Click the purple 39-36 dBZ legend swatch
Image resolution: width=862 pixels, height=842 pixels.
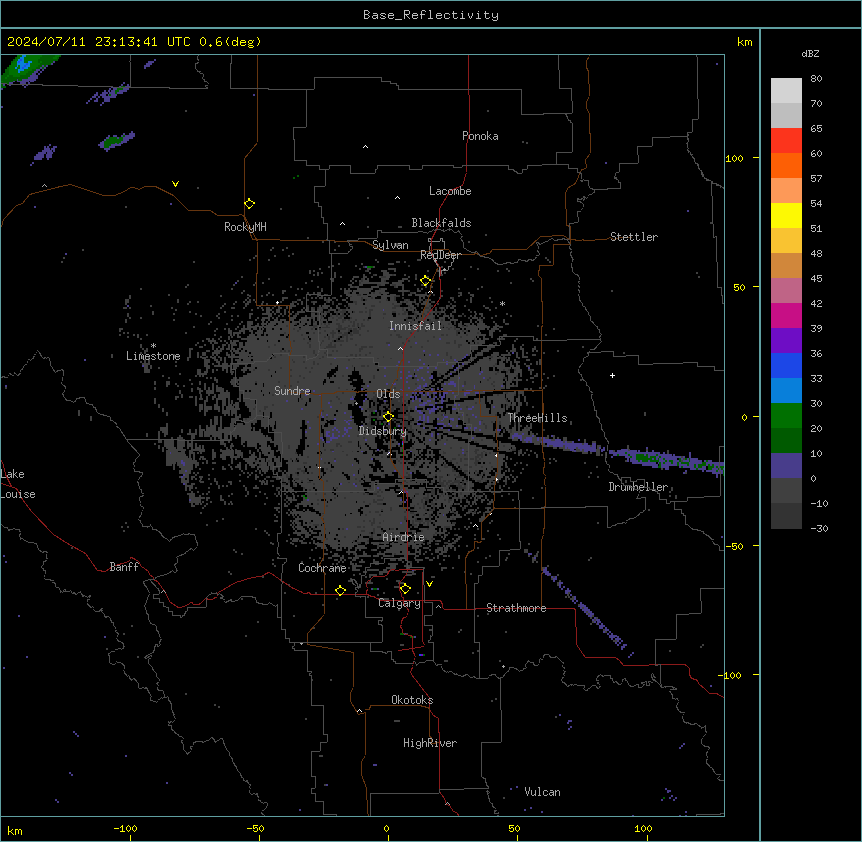coord(786,341)
